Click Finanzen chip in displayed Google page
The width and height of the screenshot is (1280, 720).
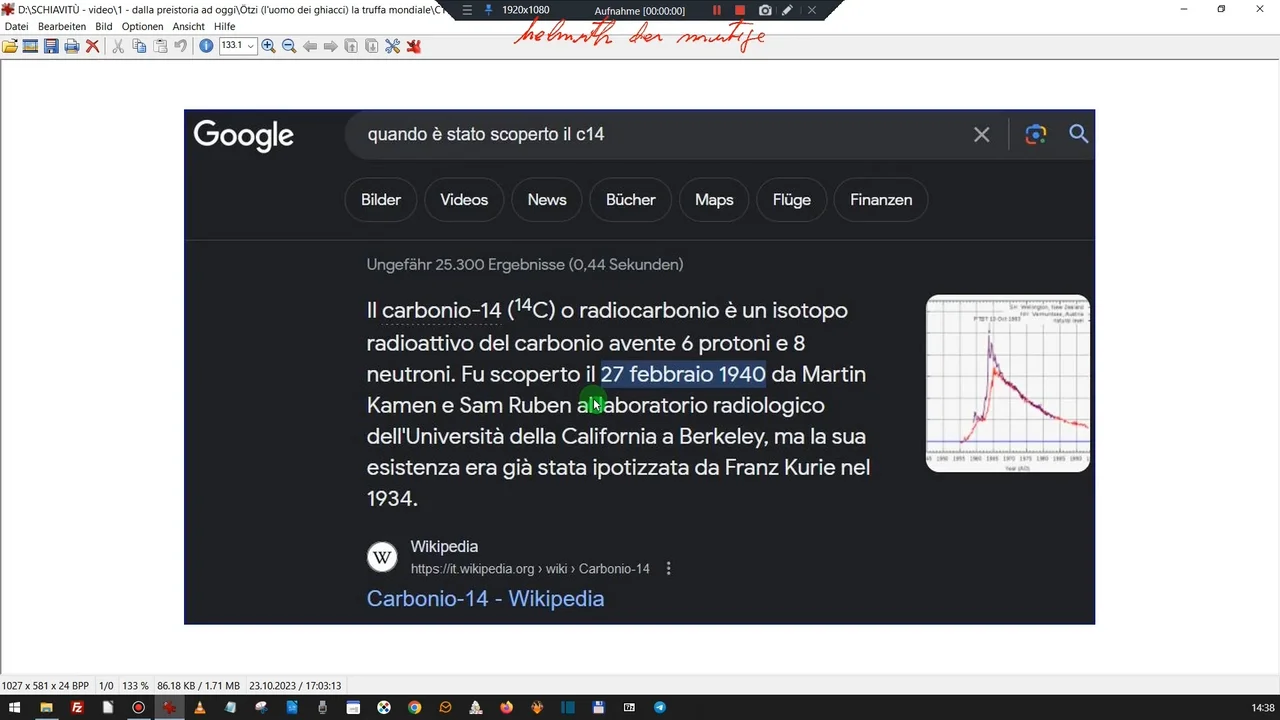click(x=881, y=200)
